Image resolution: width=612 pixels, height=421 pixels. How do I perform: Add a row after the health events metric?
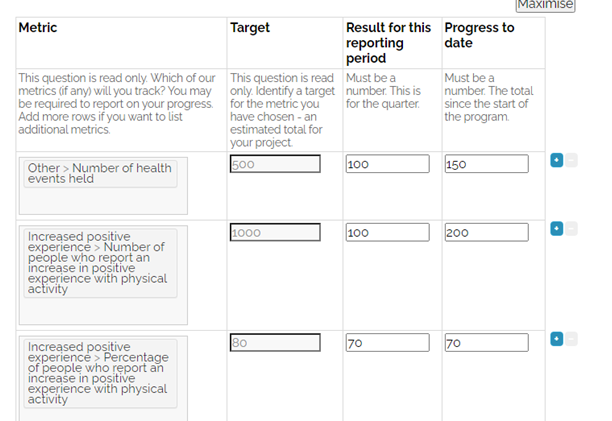[557, 160]
